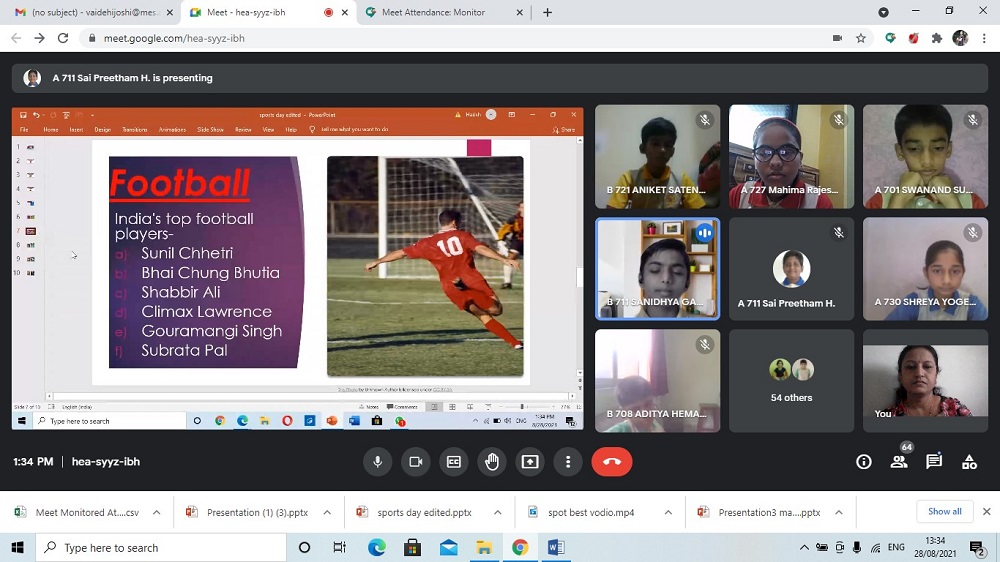Toggle closed captions in Meet
The width and height of the screenshot is (1000, 562).
(453, 462)
